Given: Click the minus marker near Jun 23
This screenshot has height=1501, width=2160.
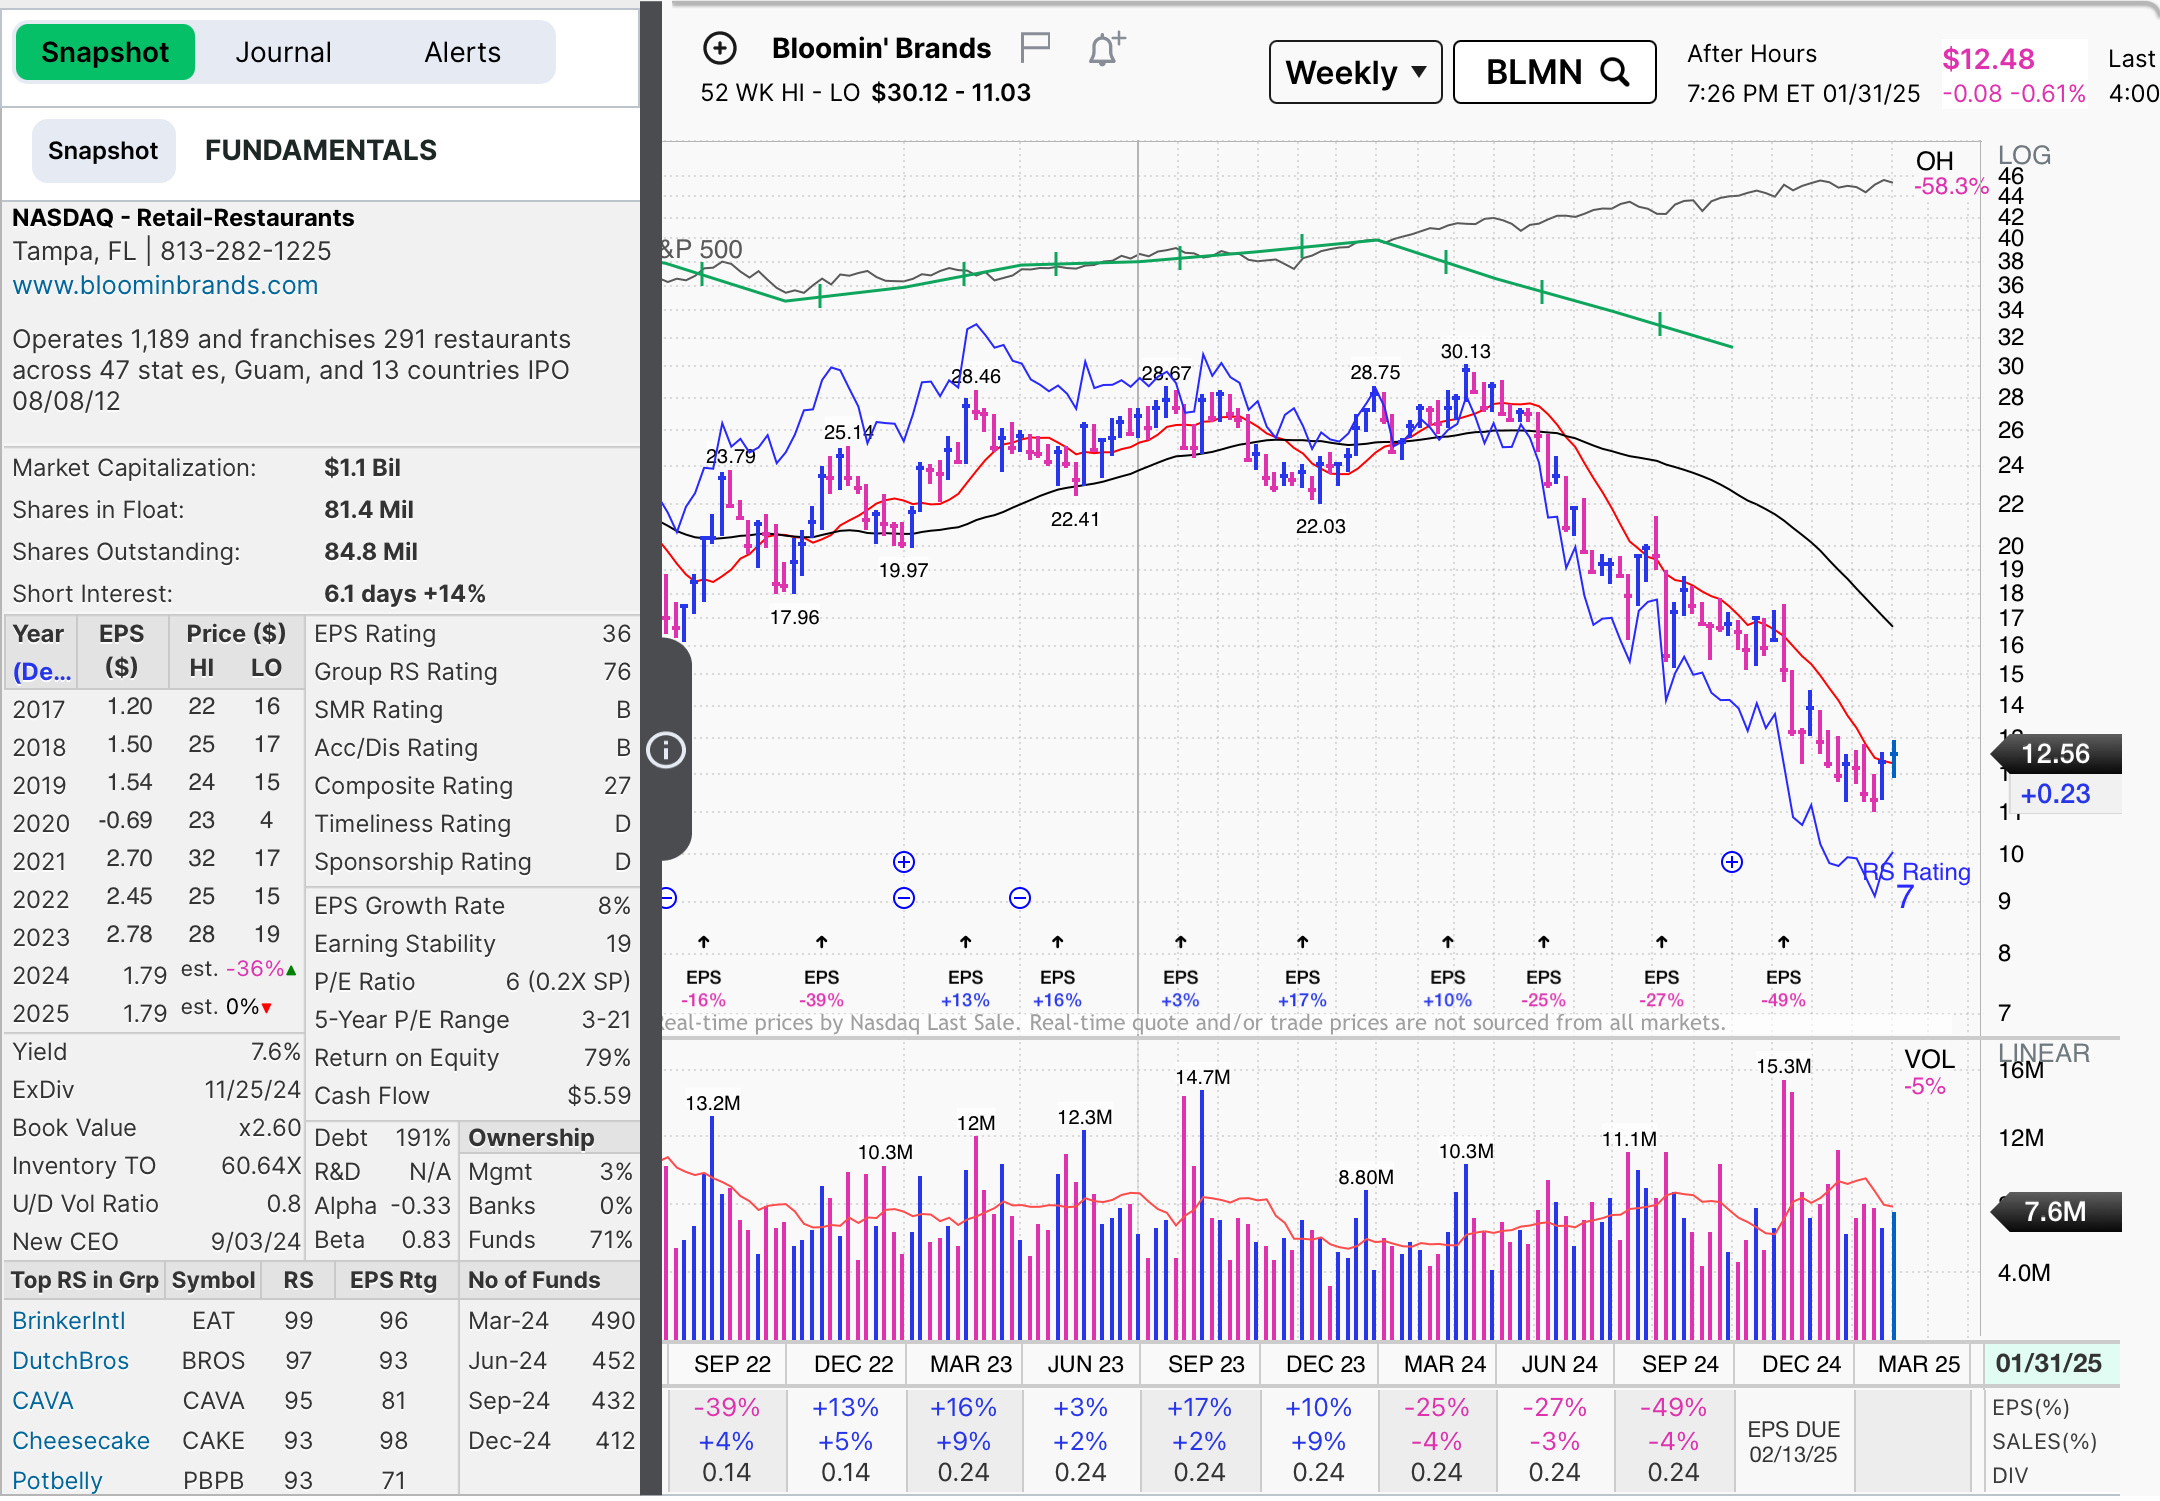Looking at the screenshot, I should [1020, 898].
